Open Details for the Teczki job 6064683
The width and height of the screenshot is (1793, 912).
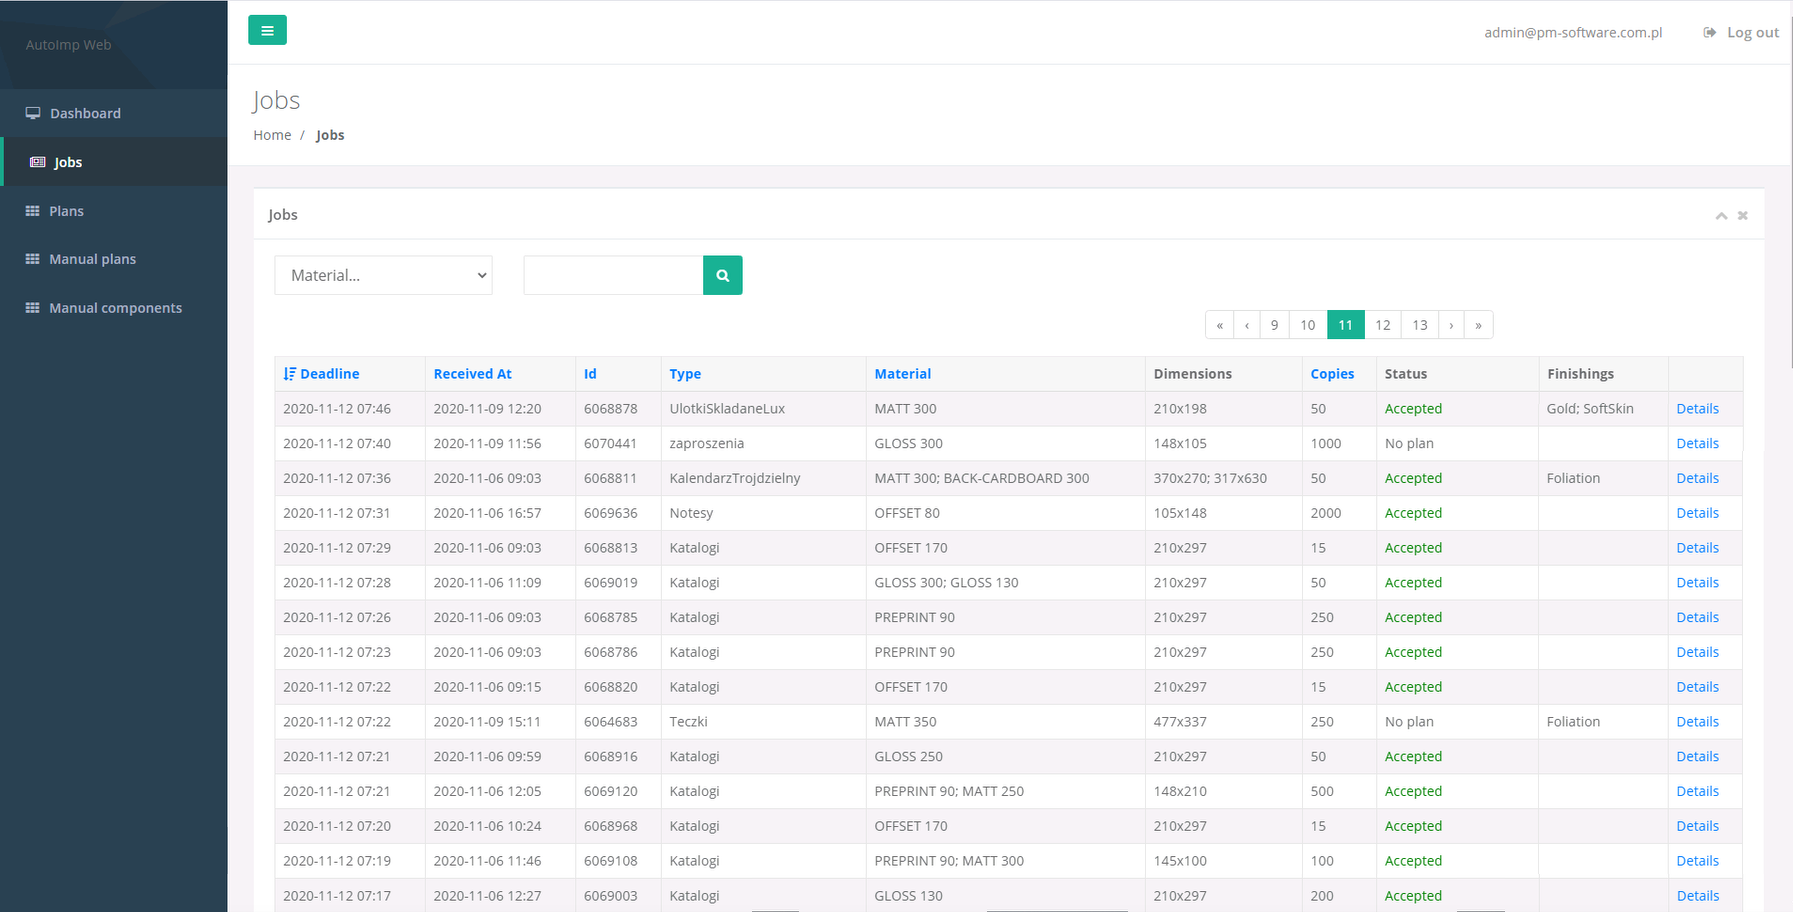pyautogui.click(x=1697, y=722)
